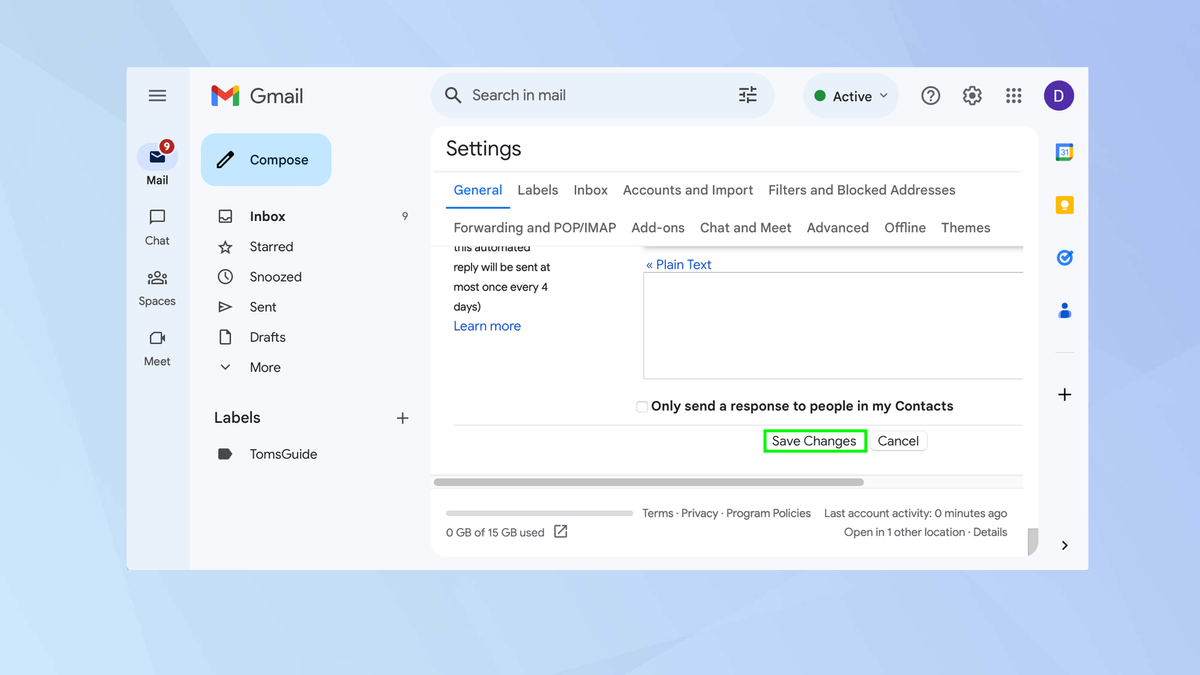The image size is (1200, 675).
Task: Open Spaces from the left sidebar
Action: pos(157,288)
